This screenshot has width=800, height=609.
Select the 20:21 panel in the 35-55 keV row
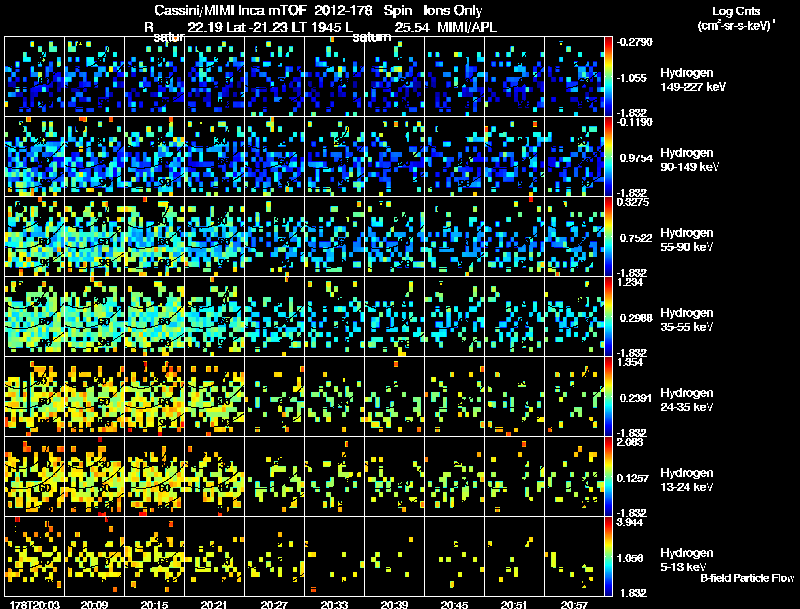tap(215, 317)
